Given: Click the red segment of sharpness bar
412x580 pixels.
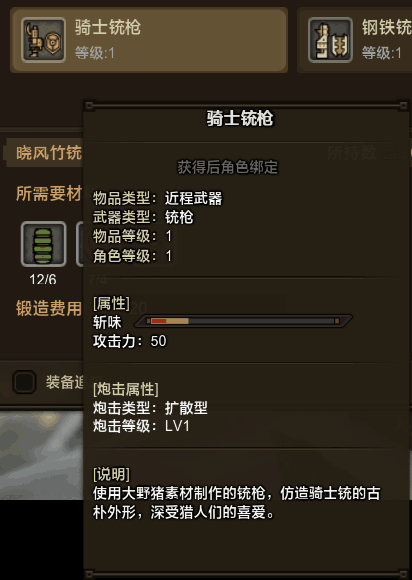Looking at the screenshot, I should point(159,321).
